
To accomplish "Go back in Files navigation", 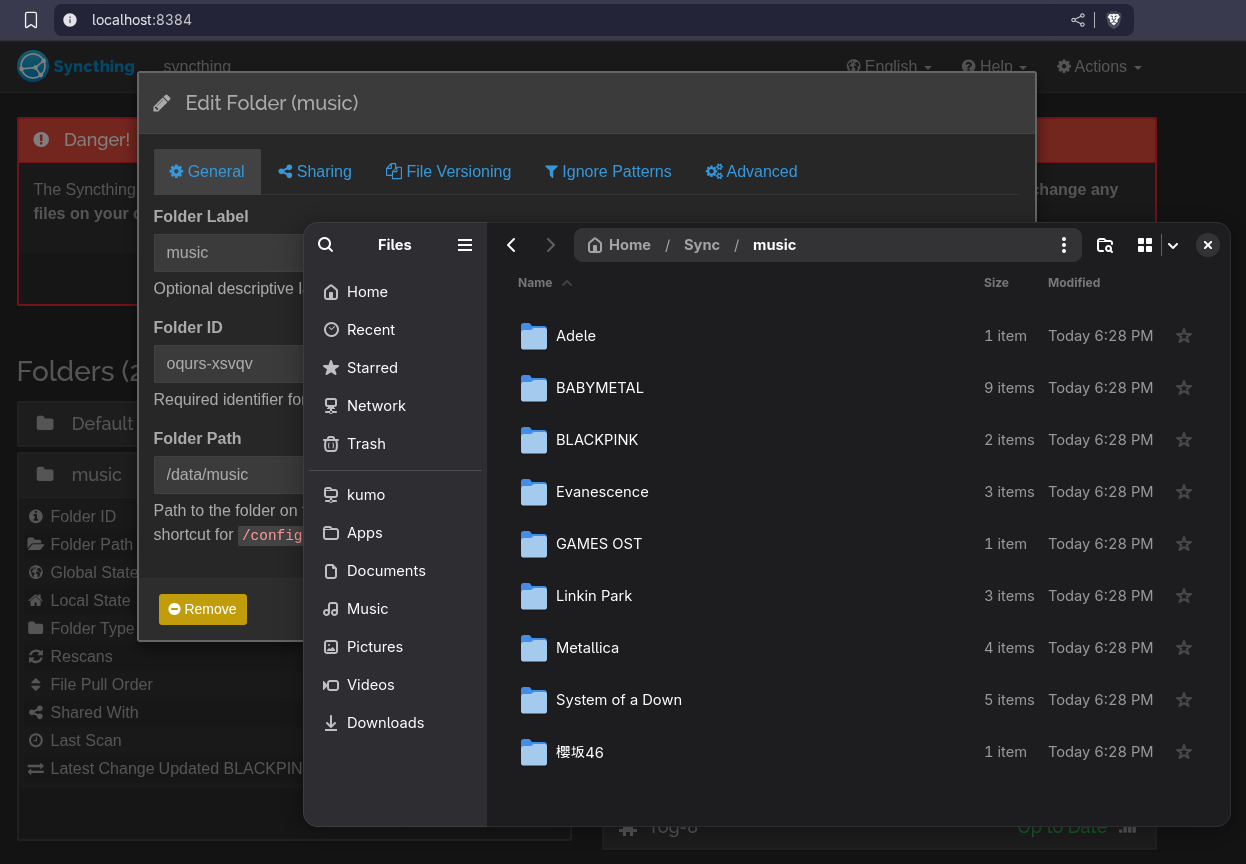I will click(511, 245).
